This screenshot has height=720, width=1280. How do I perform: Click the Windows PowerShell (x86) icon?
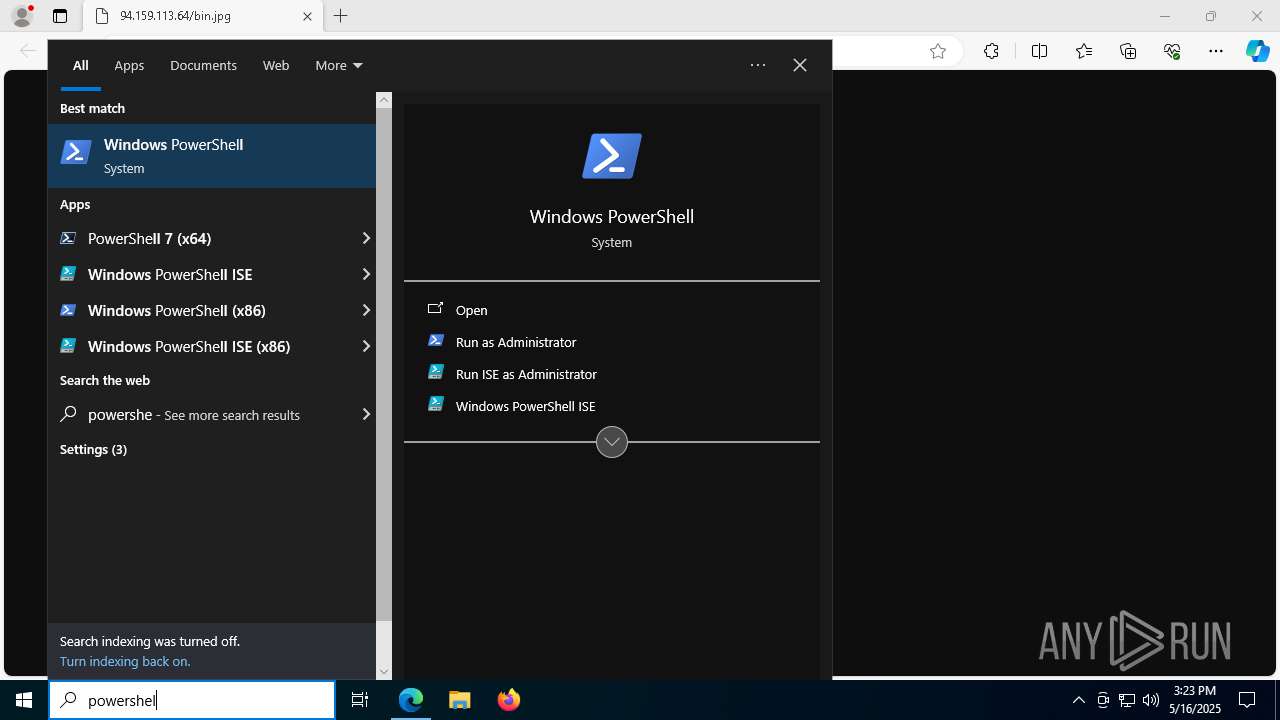click(x=68, y=310)
